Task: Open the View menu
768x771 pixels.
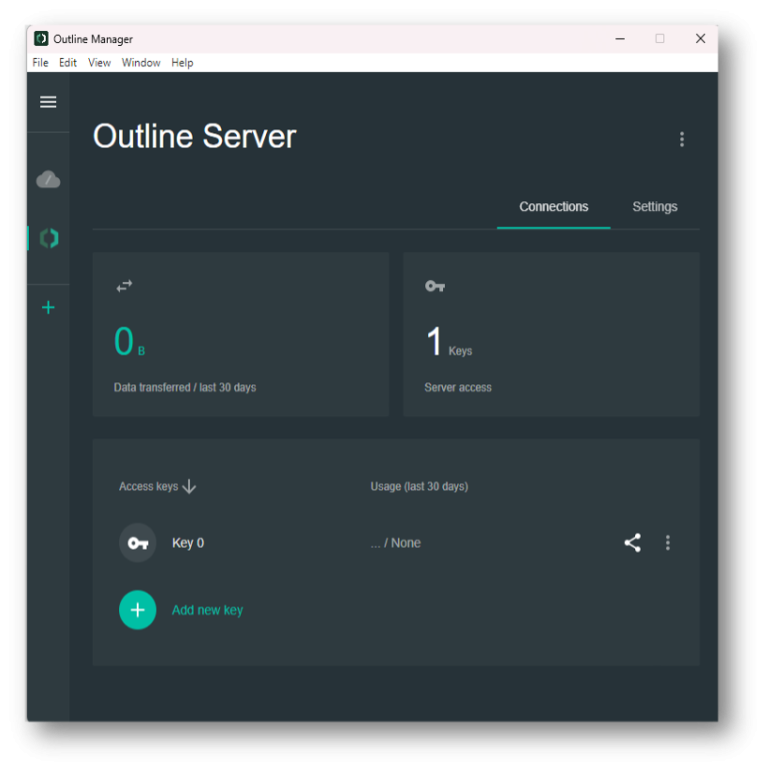Action: click(99, 62)
